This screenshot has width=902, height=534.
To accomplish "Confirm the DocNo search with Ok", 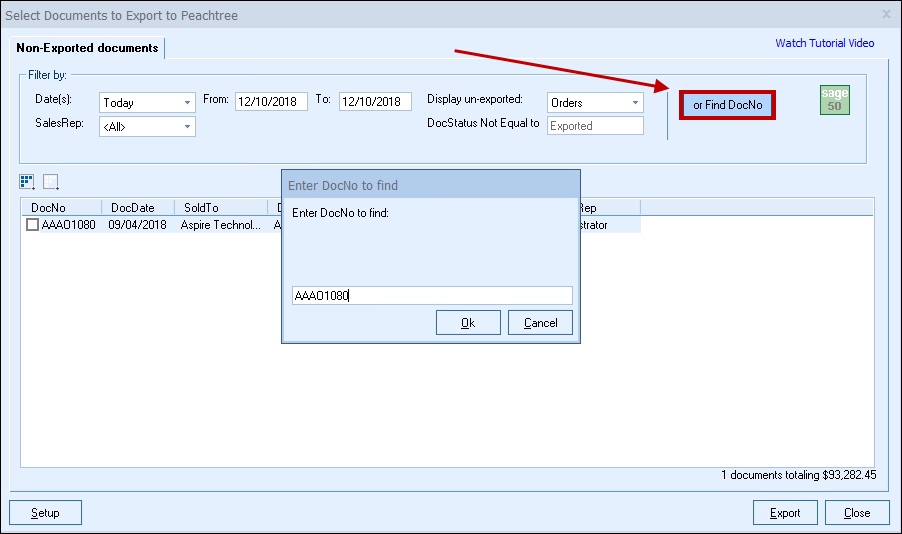I will coord(467,322).
